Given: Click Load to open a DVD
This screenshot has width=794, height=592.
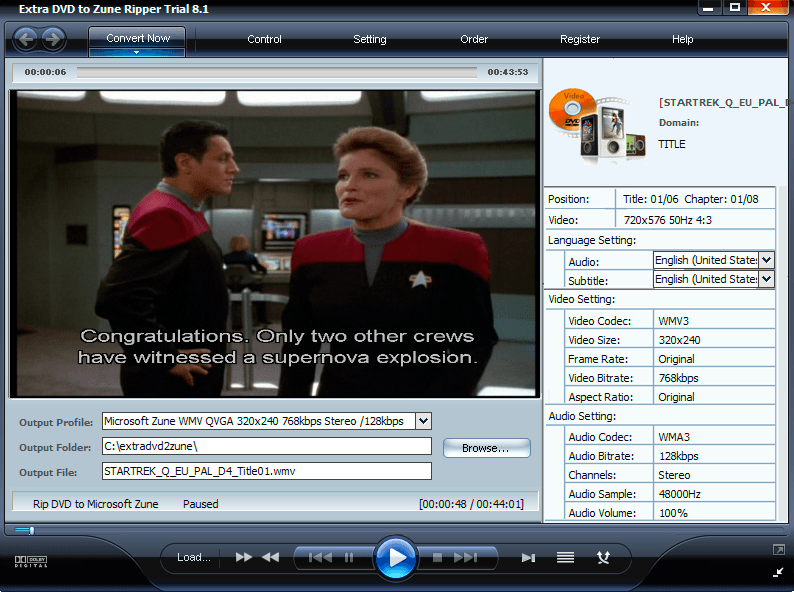Looking at the screenshot, I should click(193, 557).
